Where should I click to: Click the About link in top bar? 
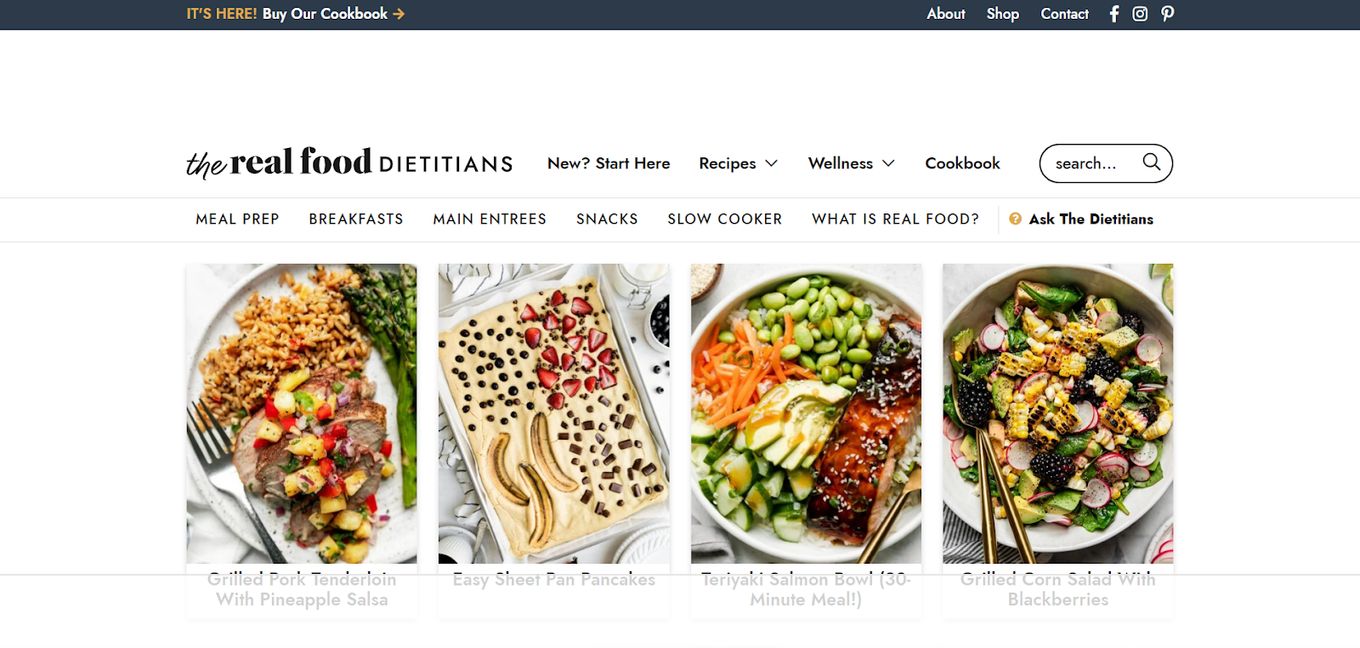(x=946, y=14)
